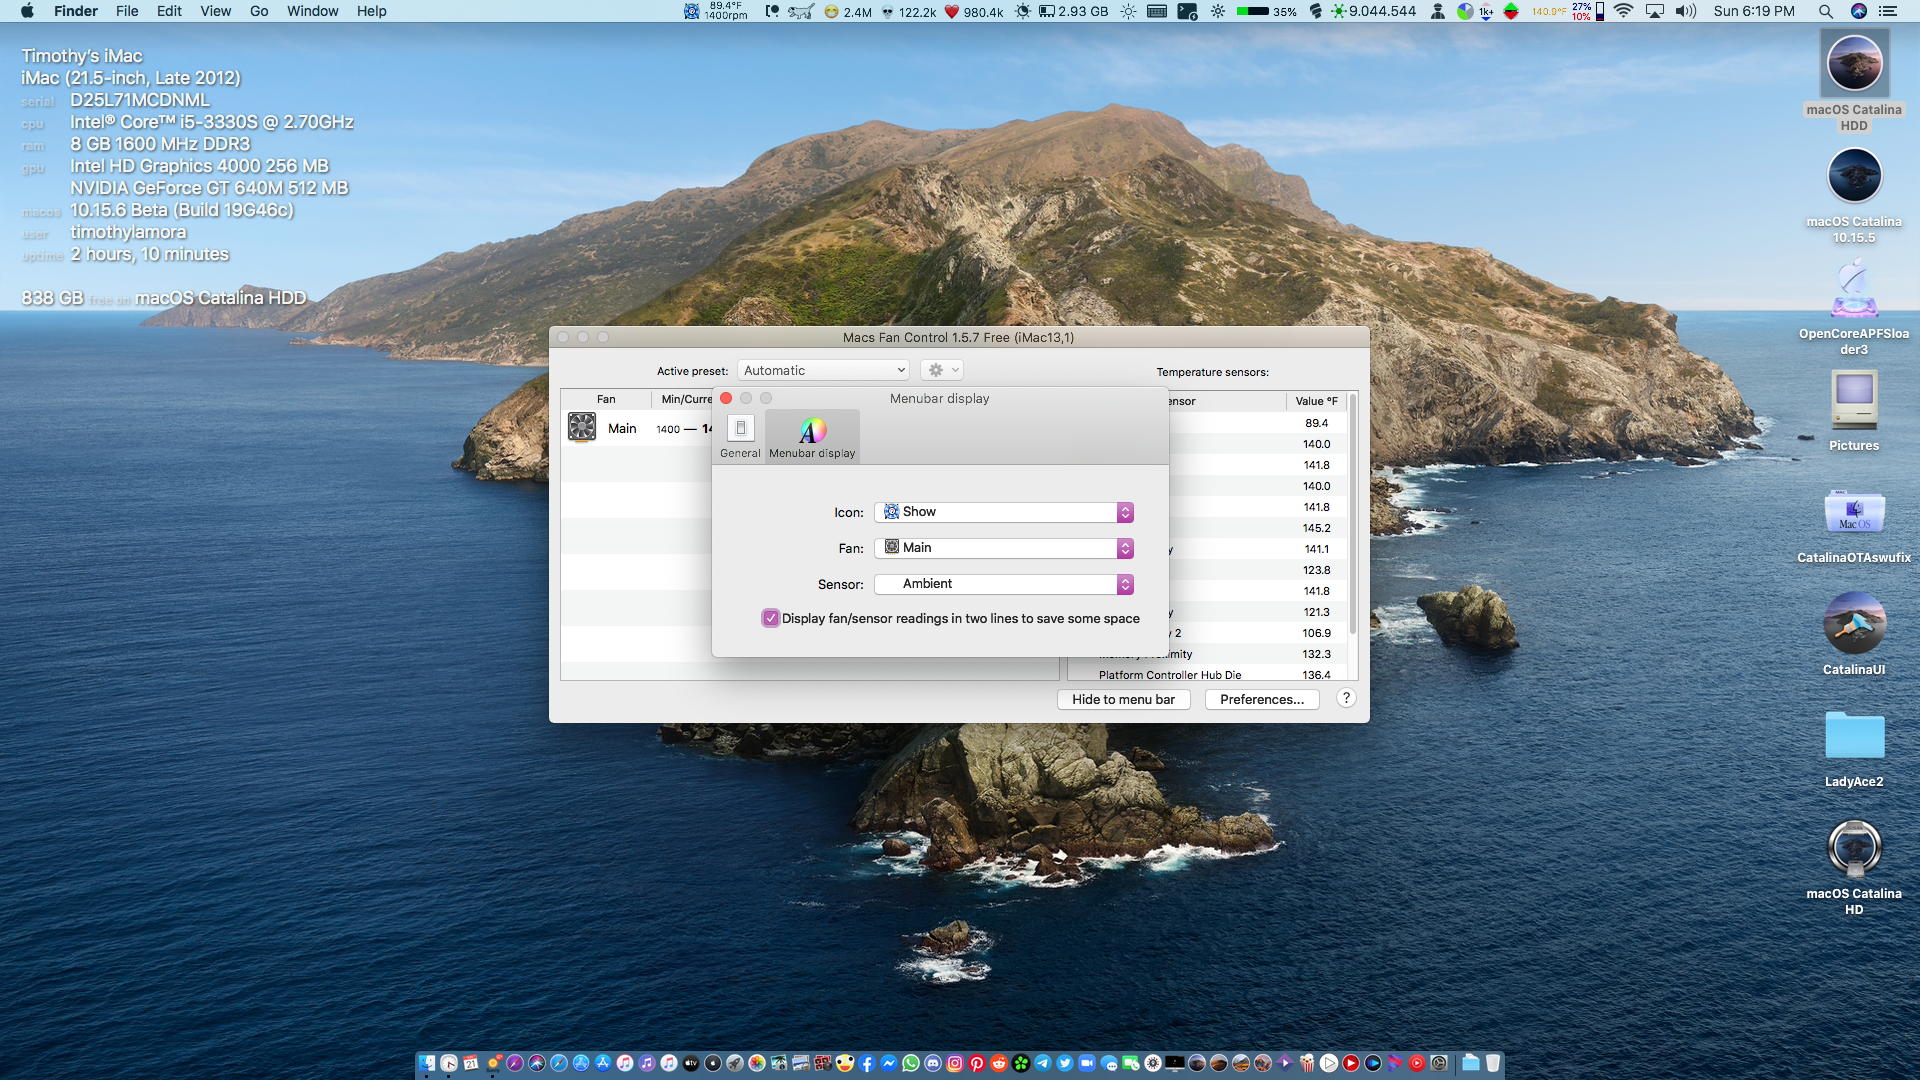The width and height of the screenshot is (1920, 1080).
Task: Click the volume icon in menu bar
Action: click(1686, 11)
